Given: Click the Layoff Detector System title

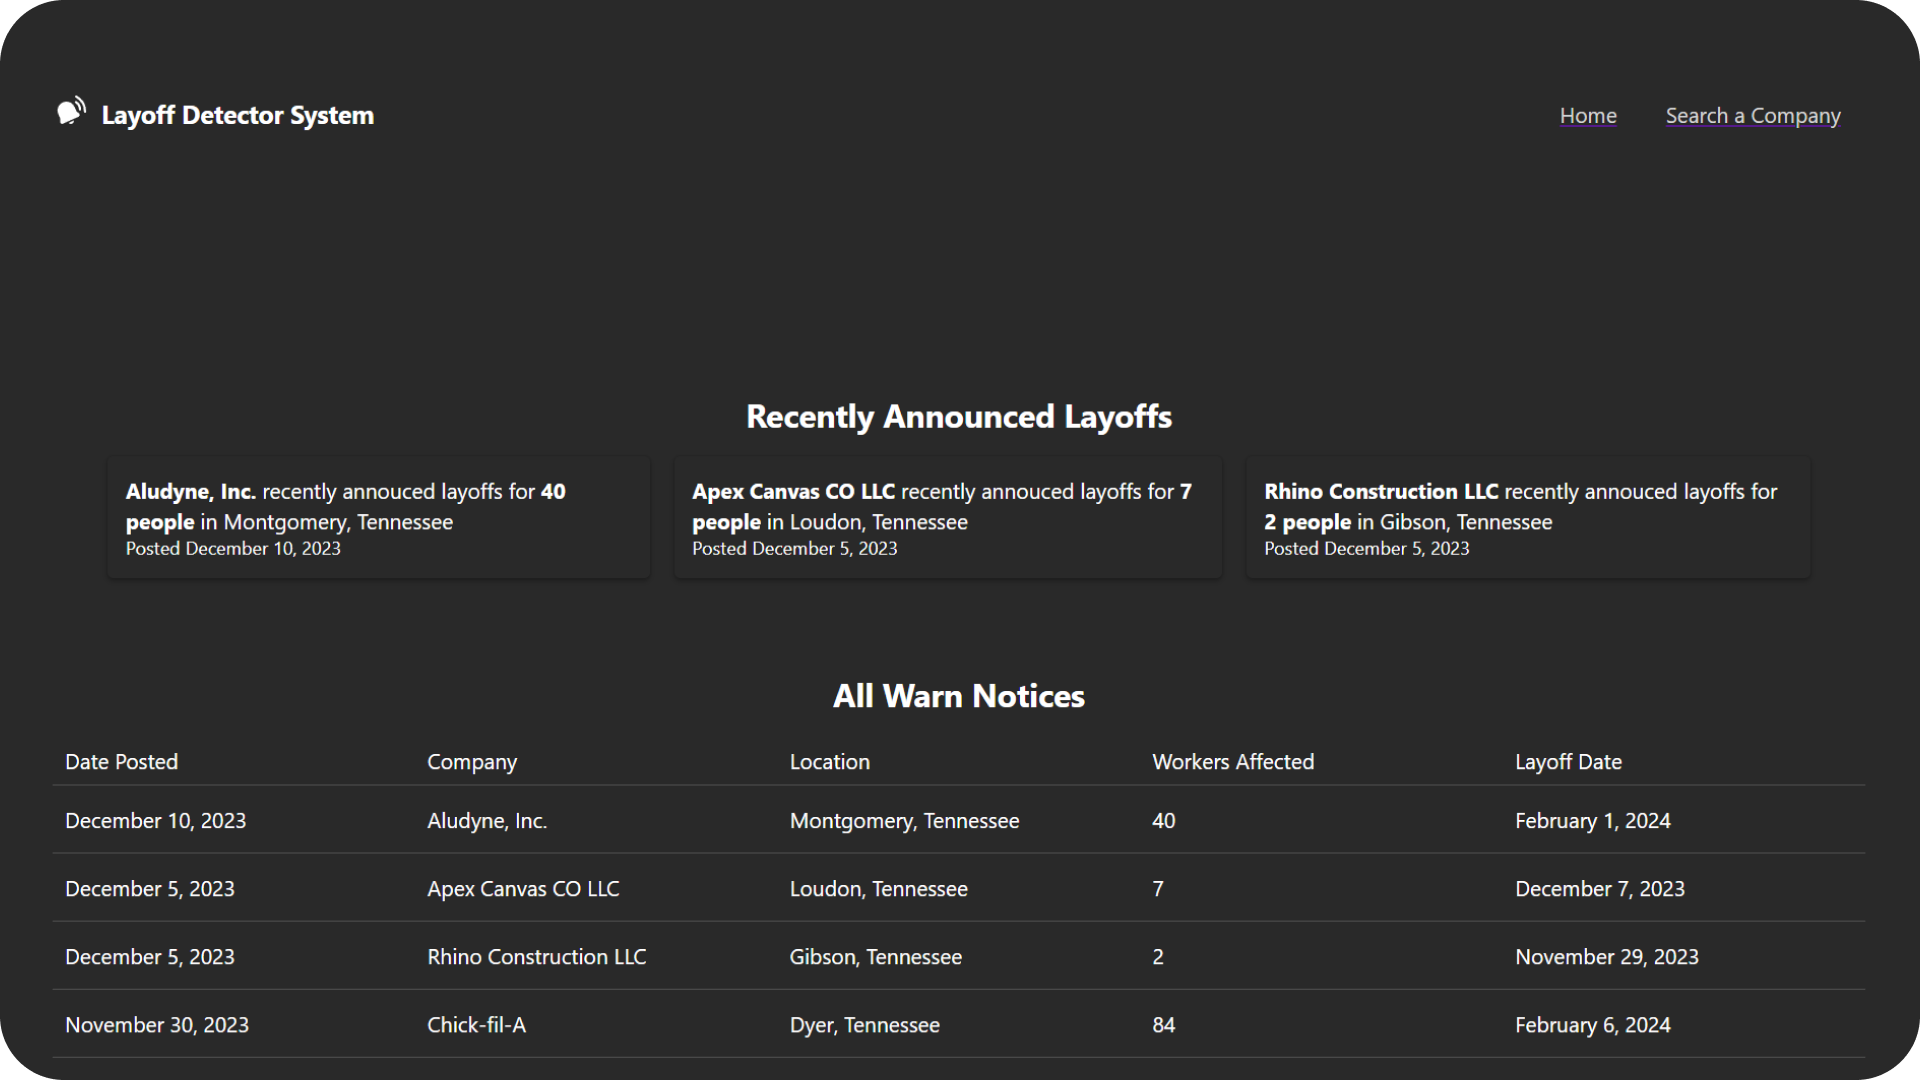Looking at the screenshot, I should (237, 116).
